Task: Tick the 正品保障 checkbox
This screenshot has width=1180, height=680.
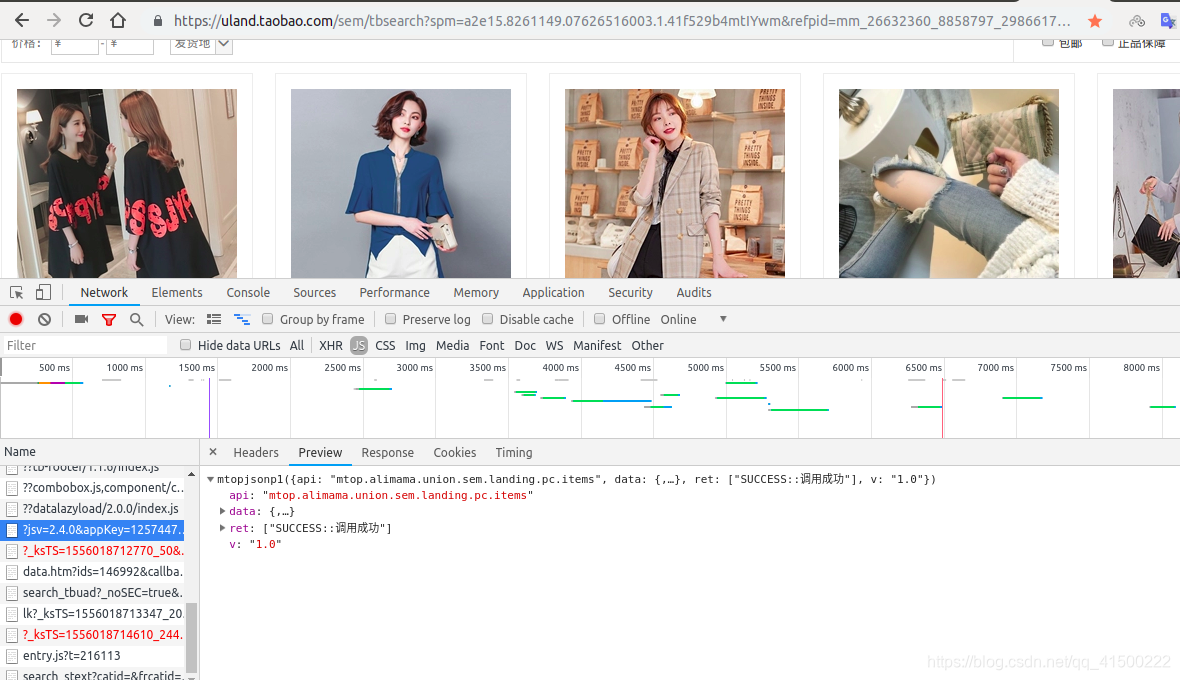Action: (x=1107, y=42)
